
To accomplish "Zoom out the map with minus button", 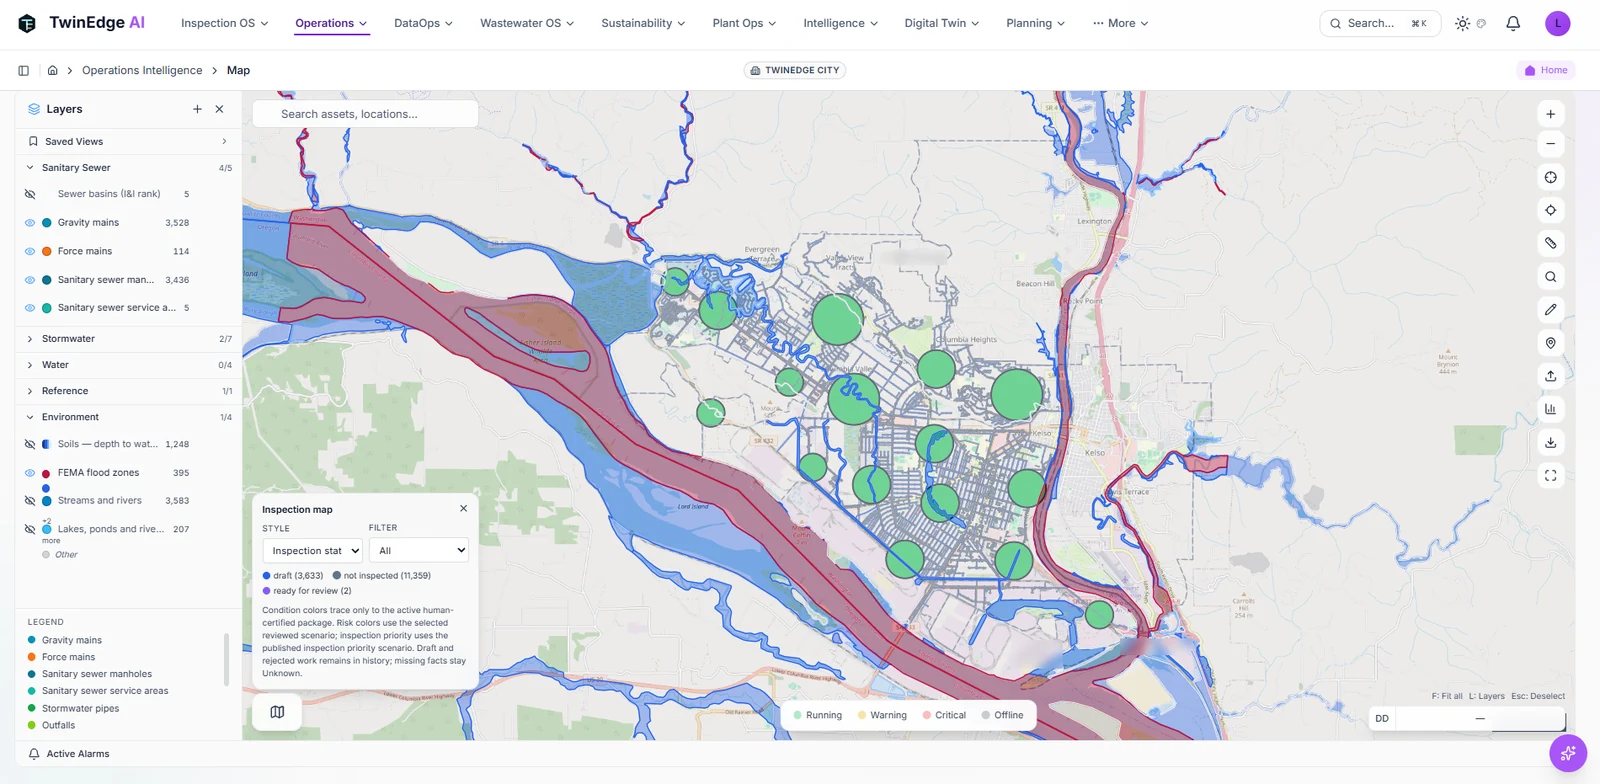I will pos(1550,144).
